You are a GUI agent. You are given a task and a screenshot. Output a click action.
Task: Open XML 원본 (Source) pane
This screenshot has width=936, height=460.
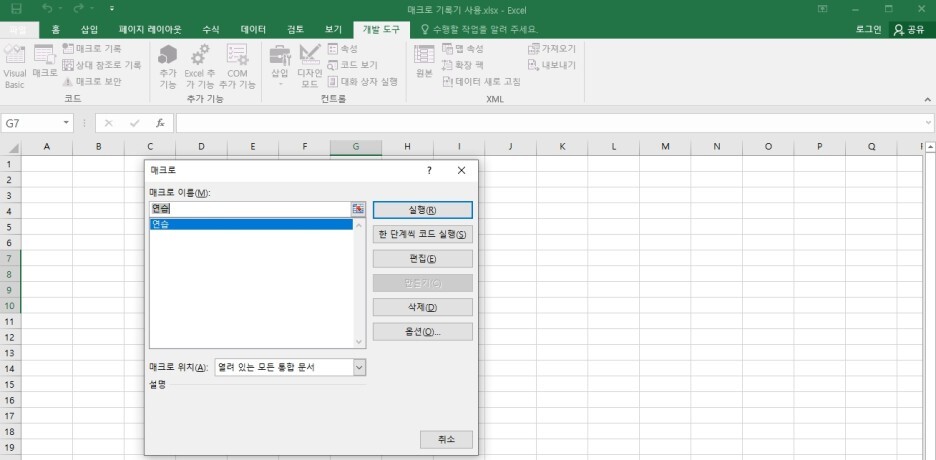click(424, 61)
